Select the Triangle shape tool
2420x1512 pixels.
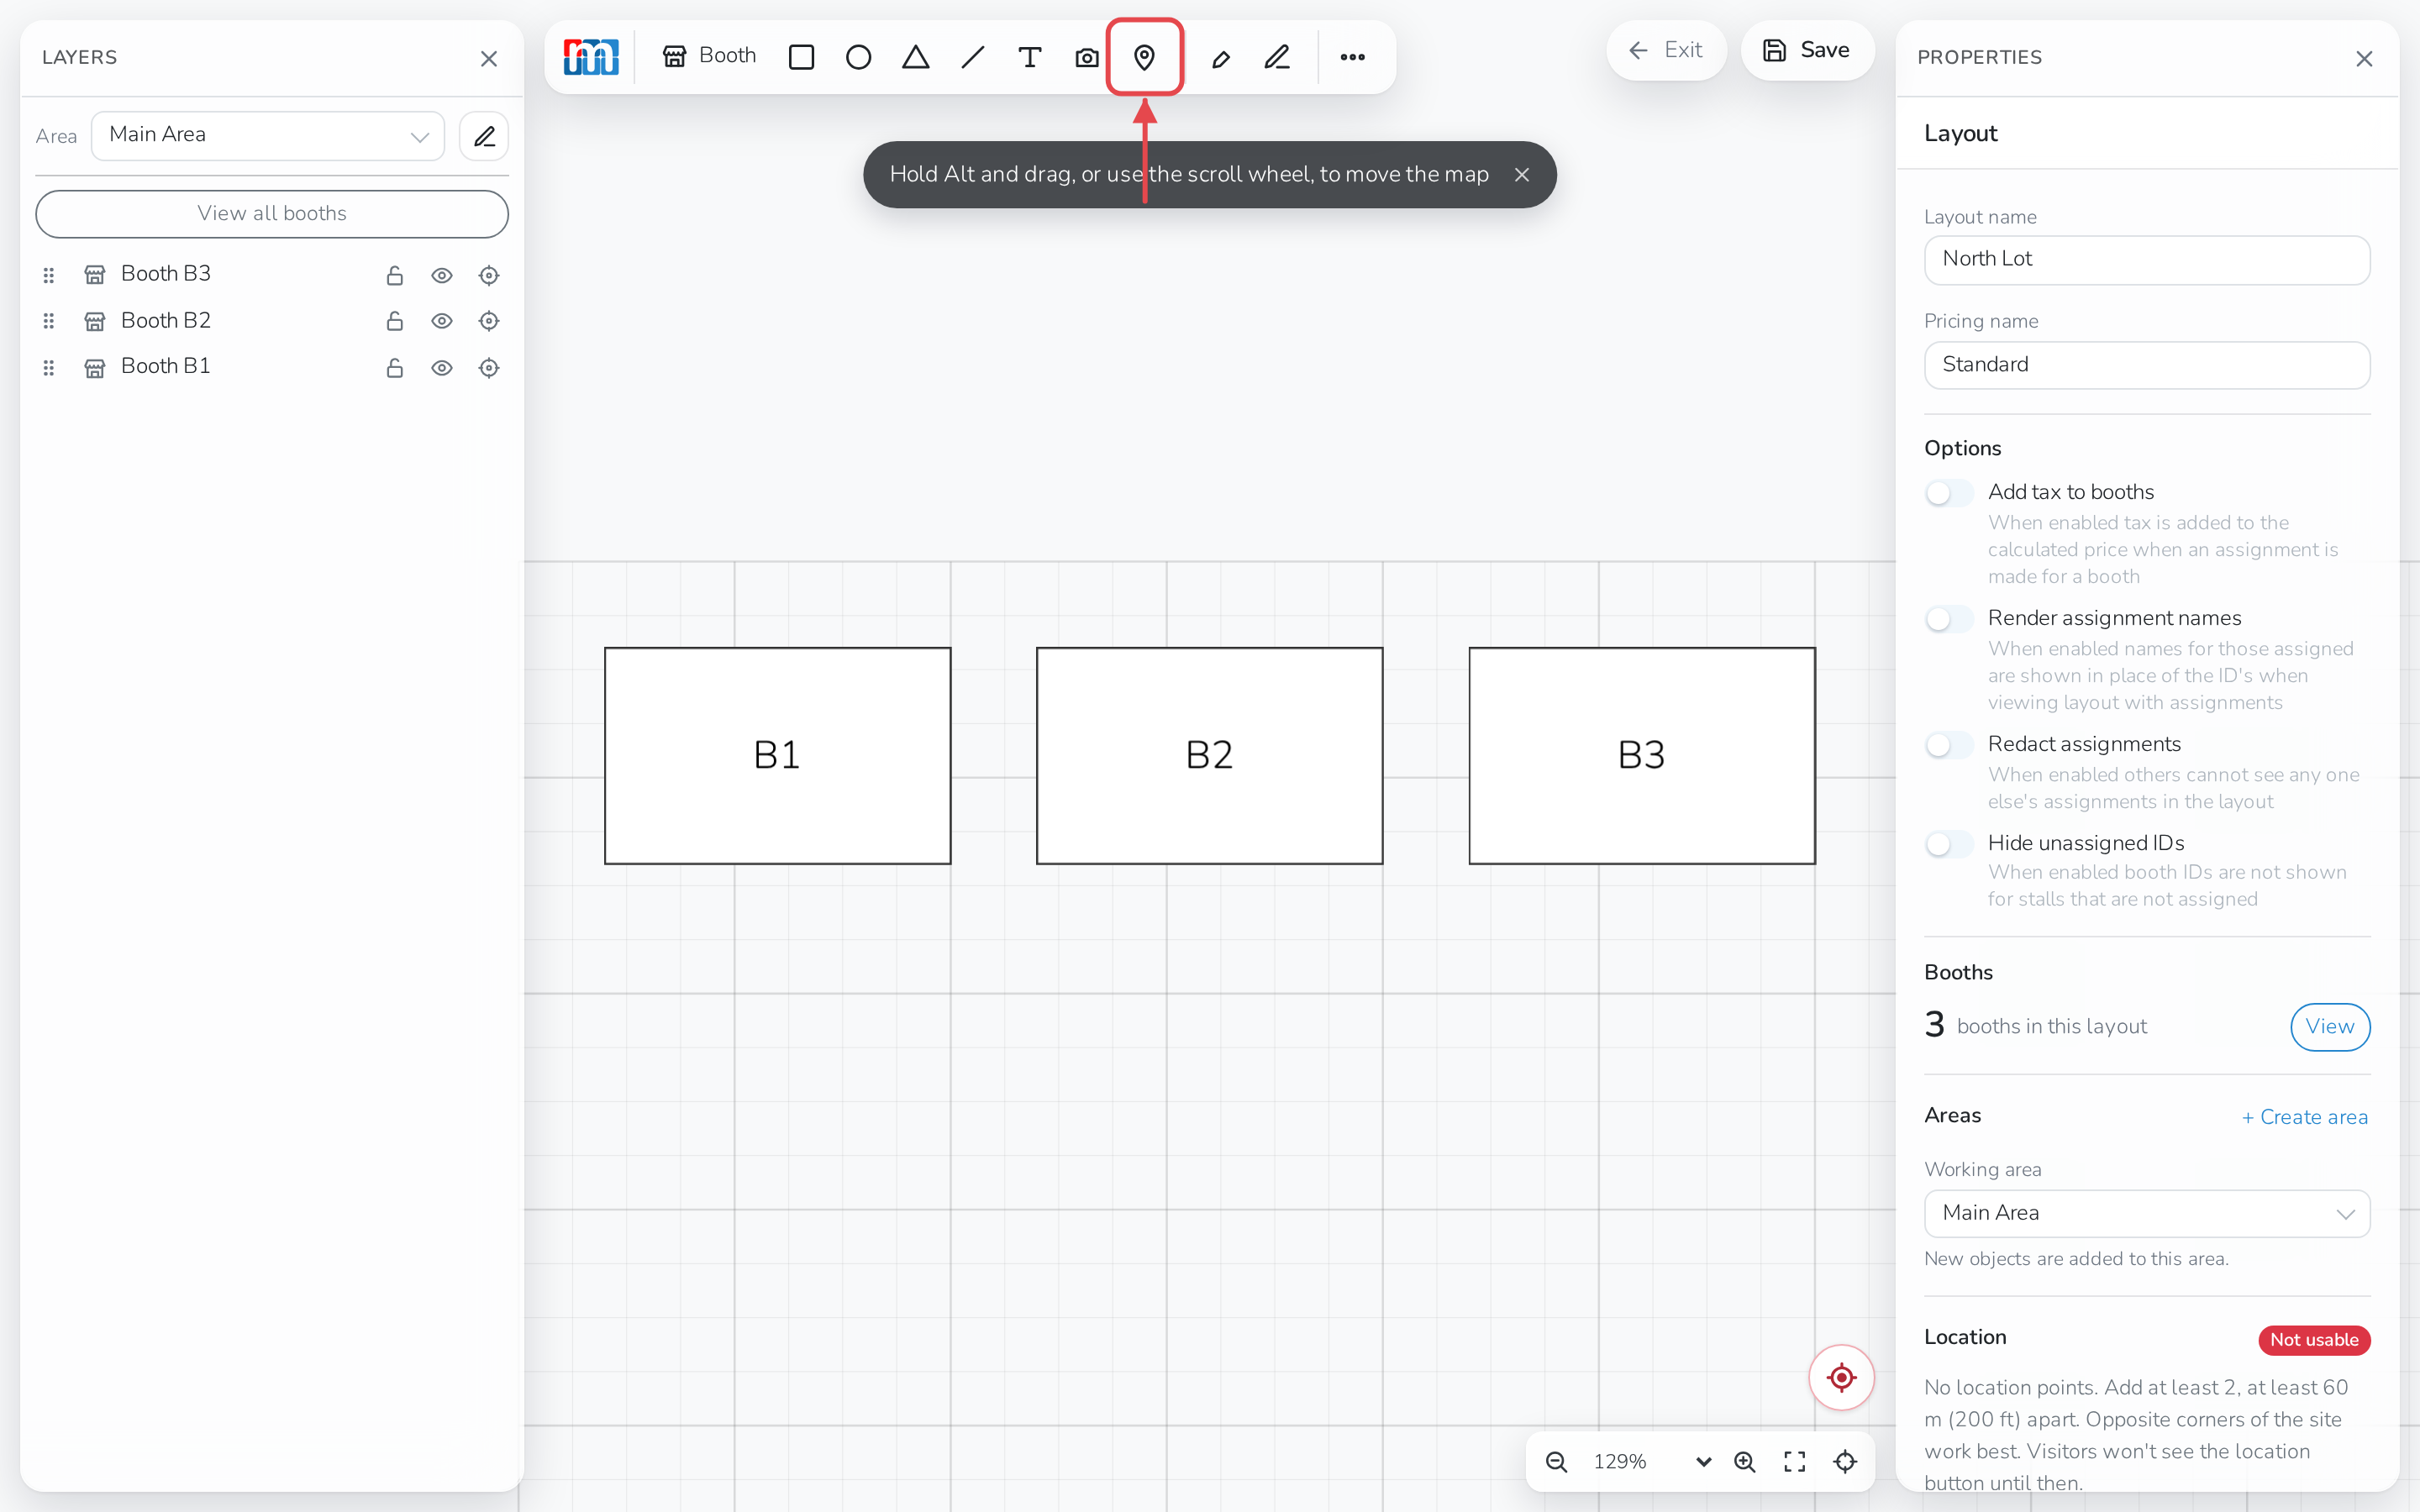point(915,57)
